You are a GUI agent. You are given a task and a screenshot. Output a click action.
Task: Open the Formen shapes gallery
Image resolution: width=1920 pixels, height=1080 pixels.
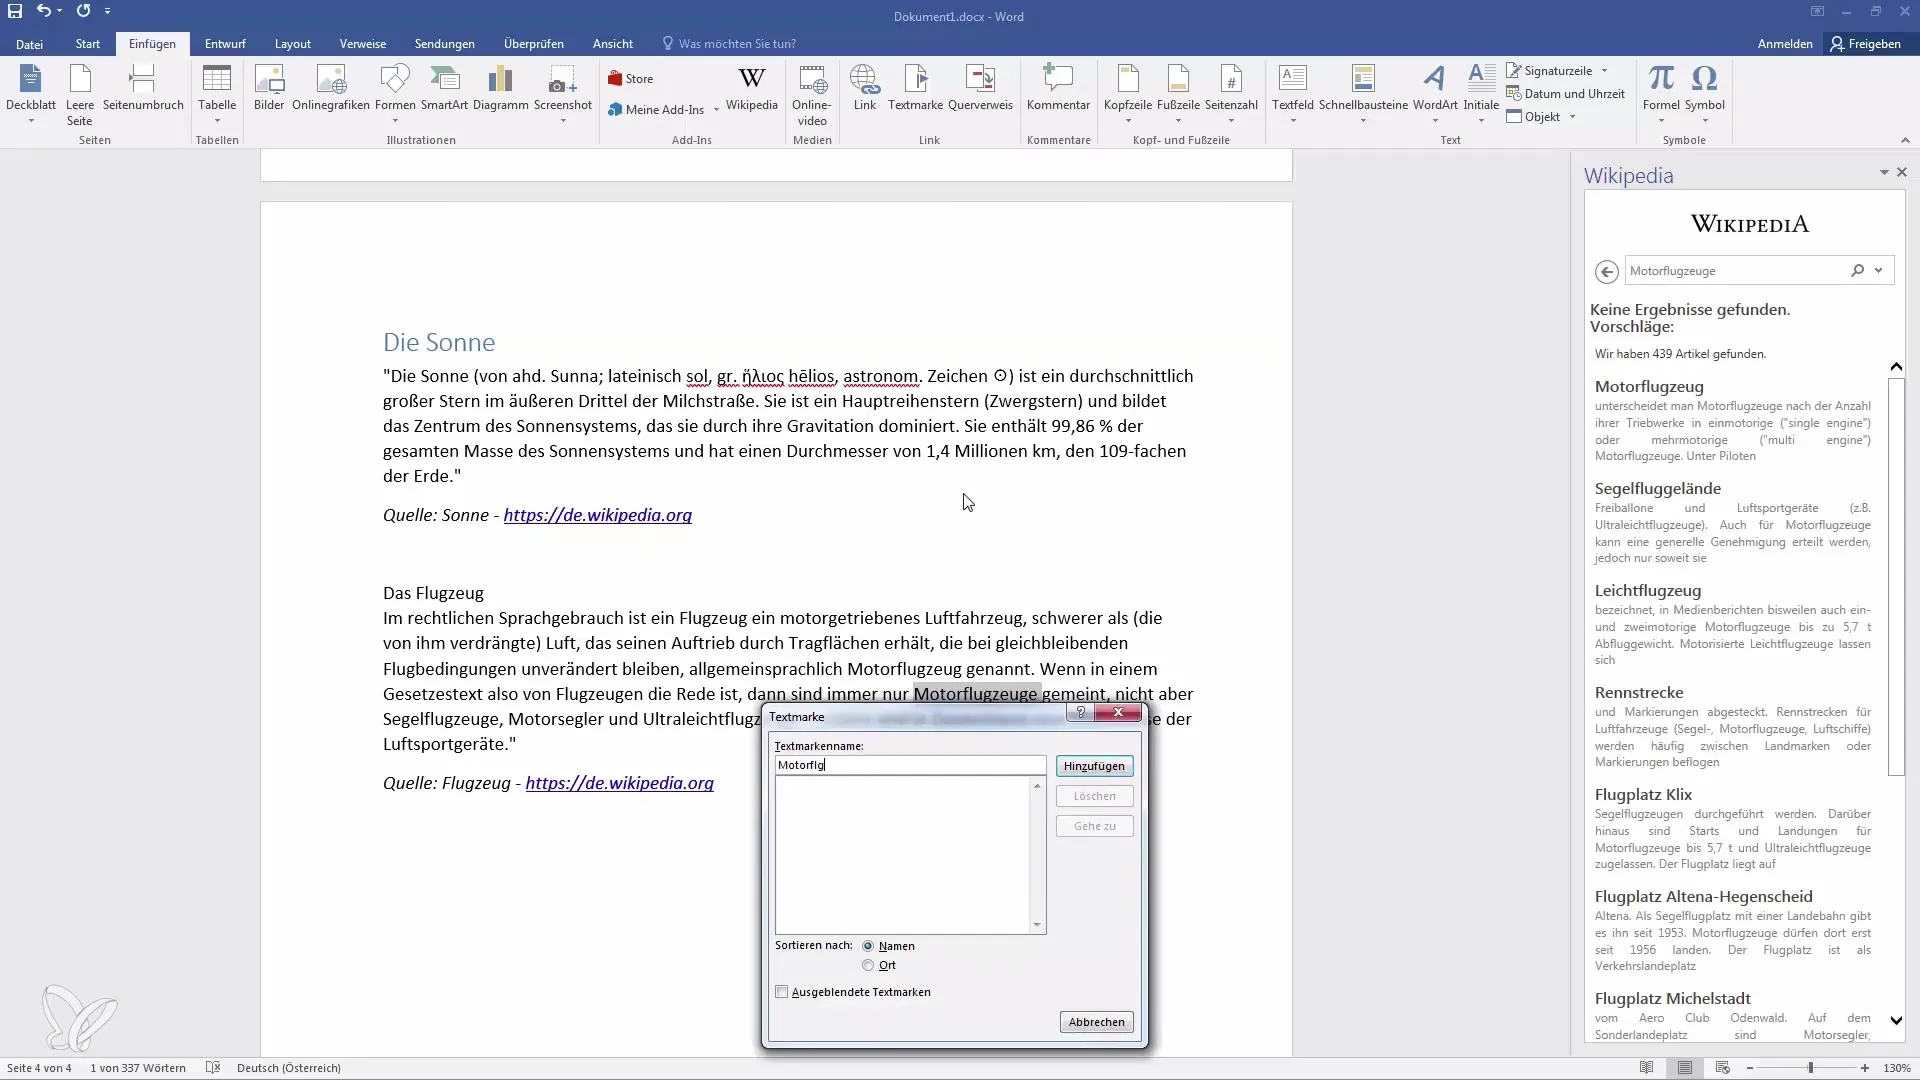pos(395,94)
